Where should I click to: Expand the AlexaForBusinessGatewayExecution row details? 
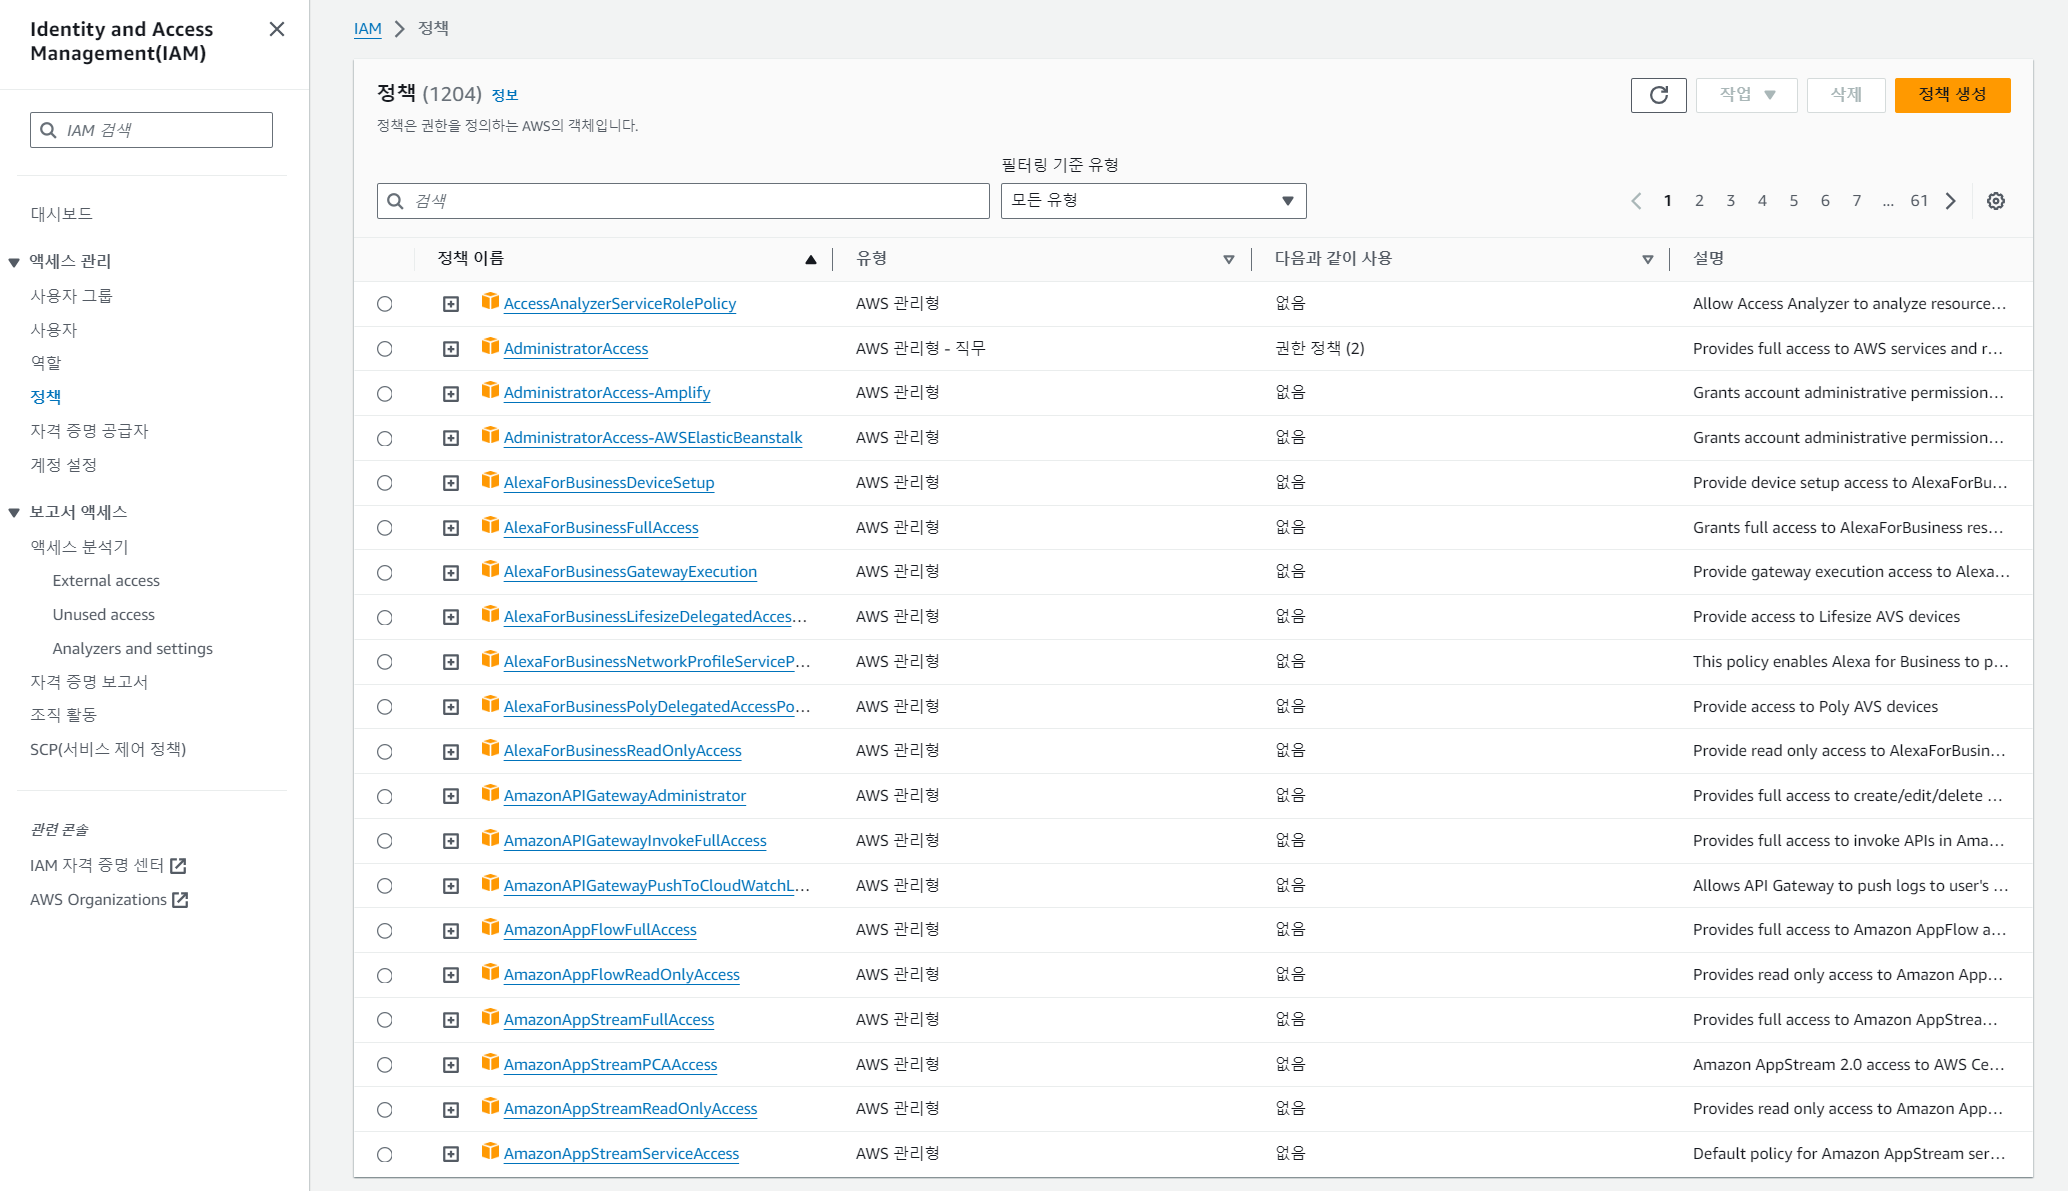click(451, 573)
